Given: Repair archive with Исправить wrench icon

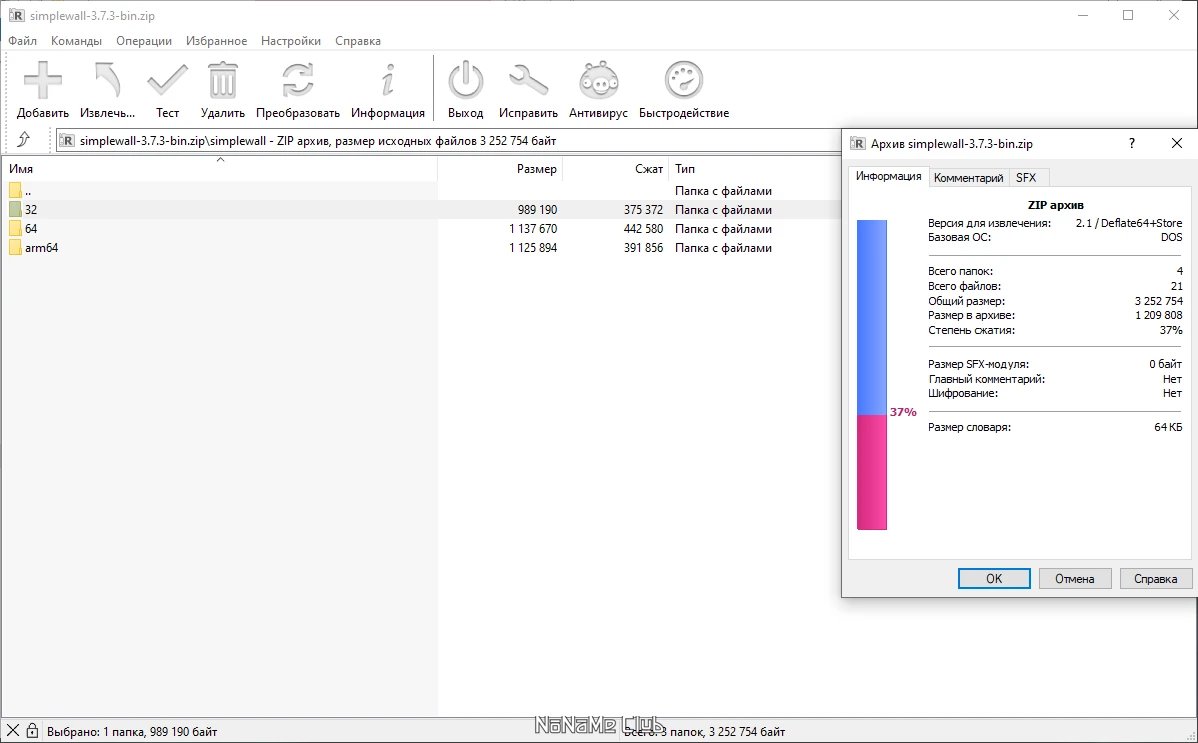Looking at the screenshot, I should [528, 81].
